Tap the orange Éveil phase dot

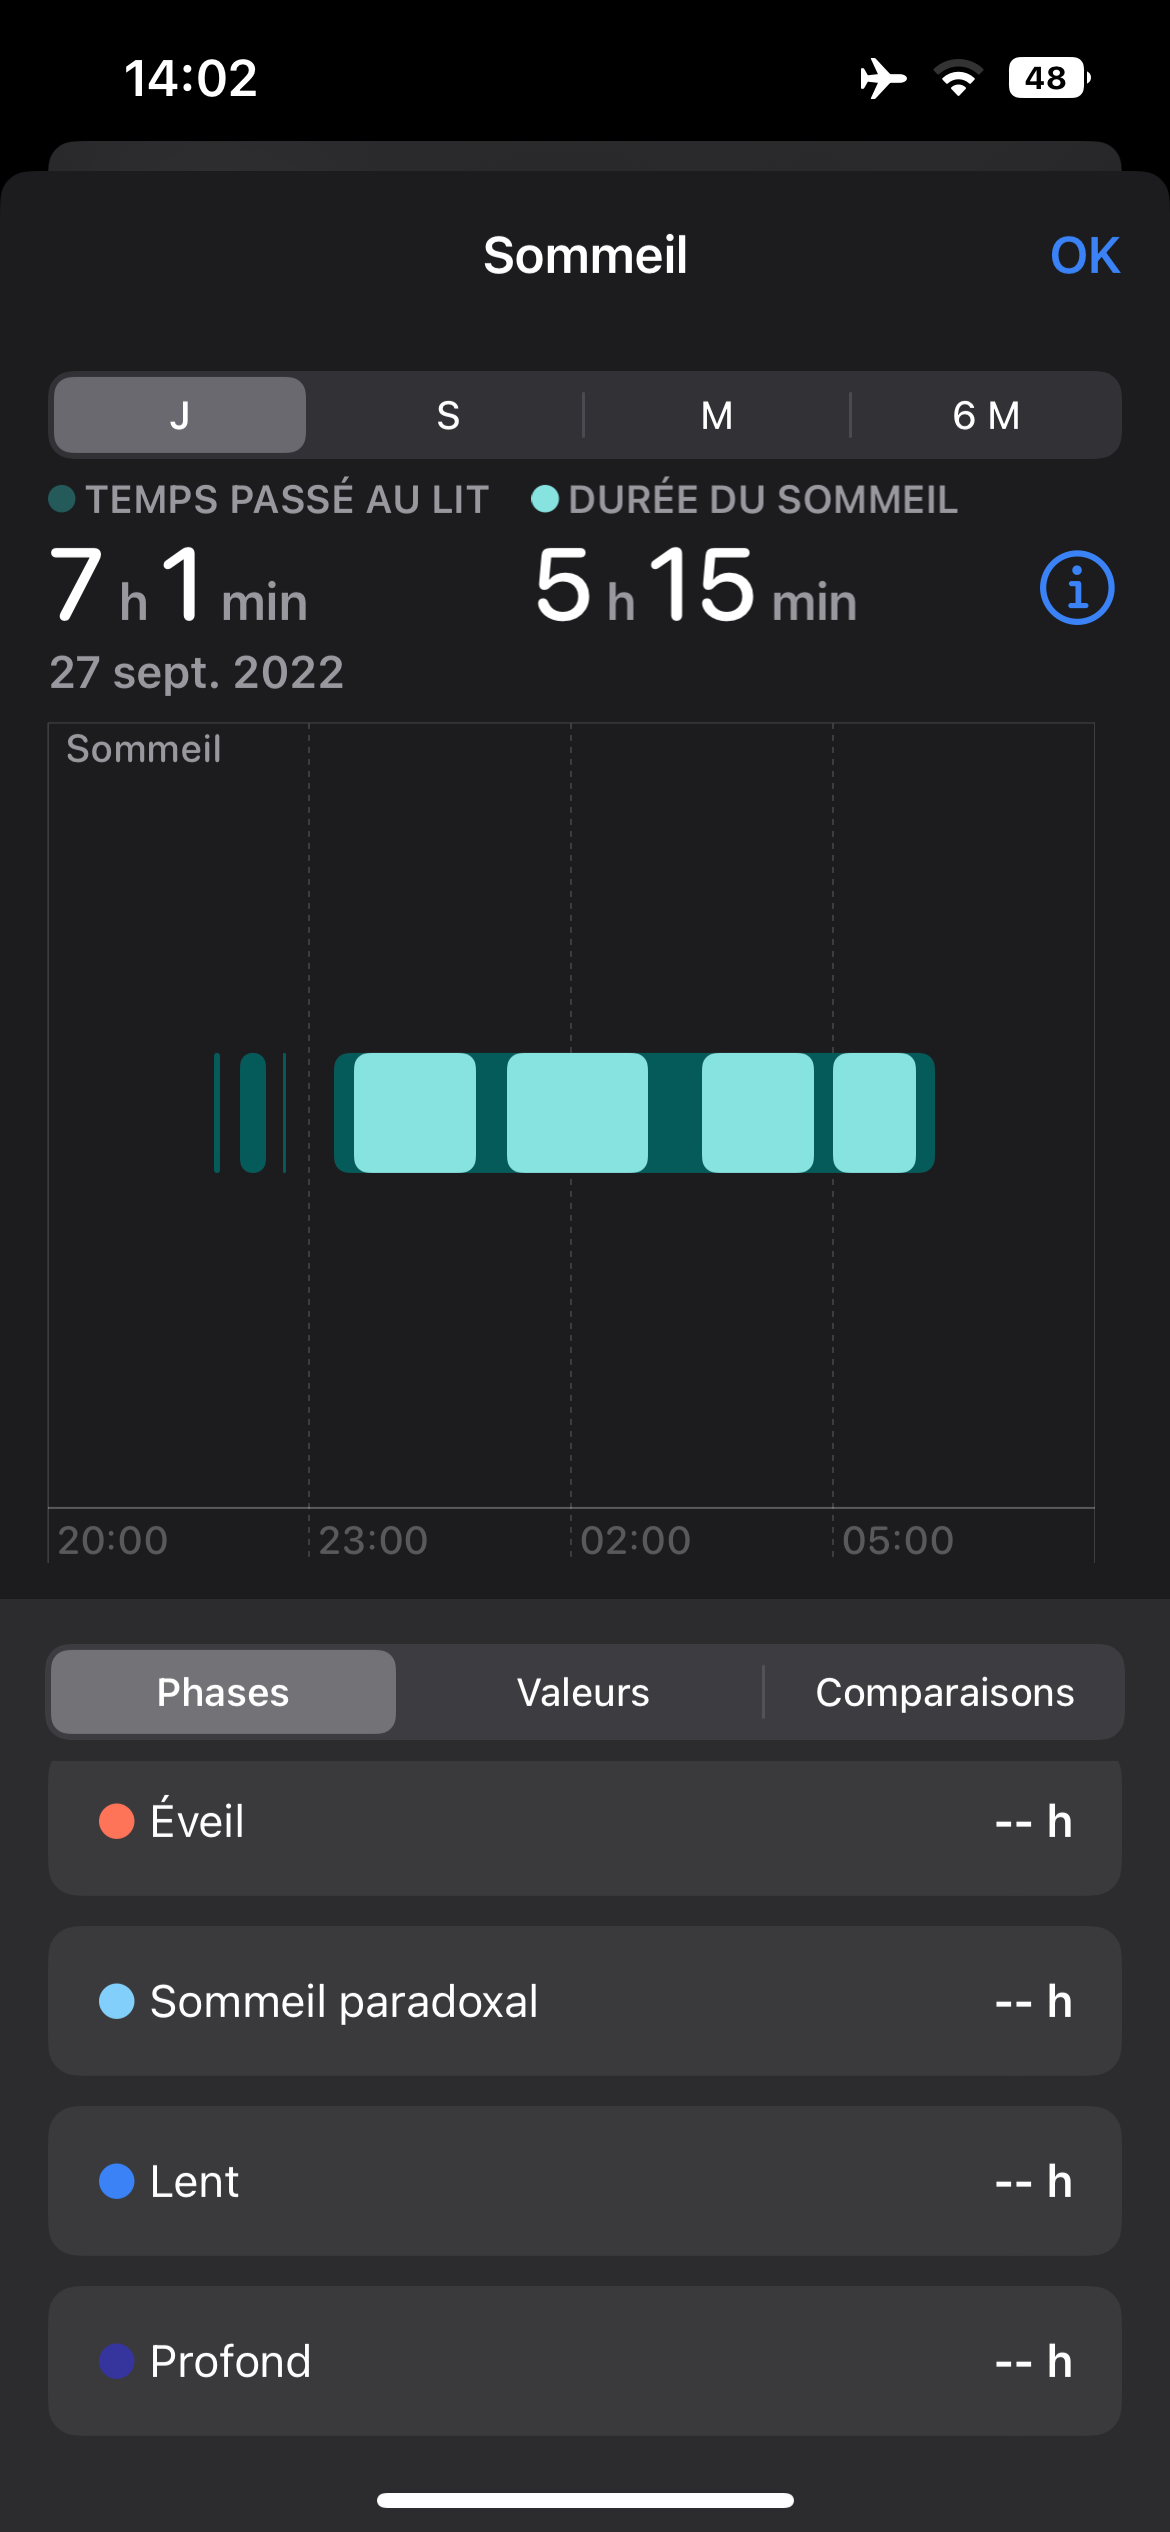point(117,1821)
